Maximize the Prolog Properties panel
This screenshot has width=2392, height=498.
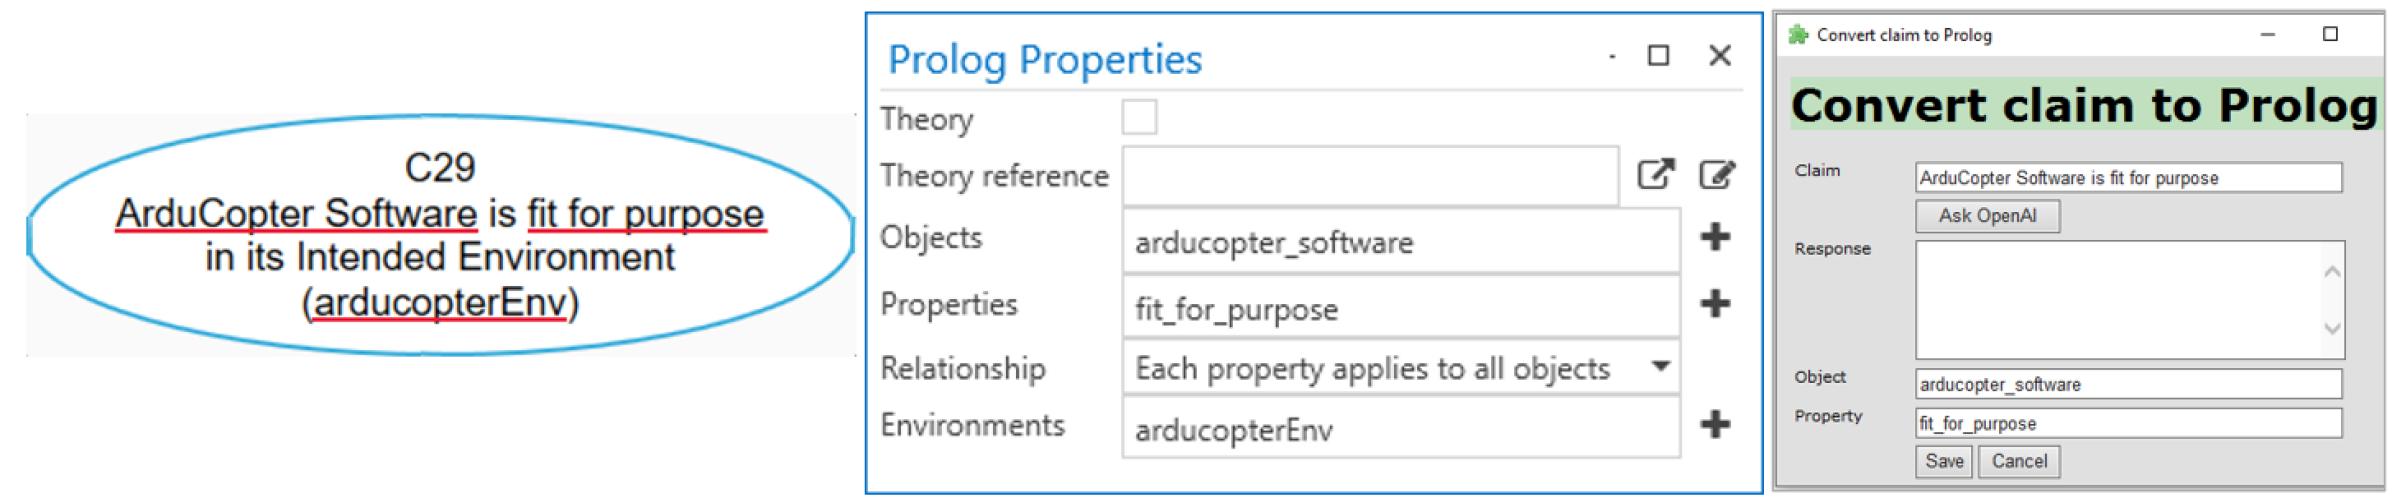click(1658, 56)
